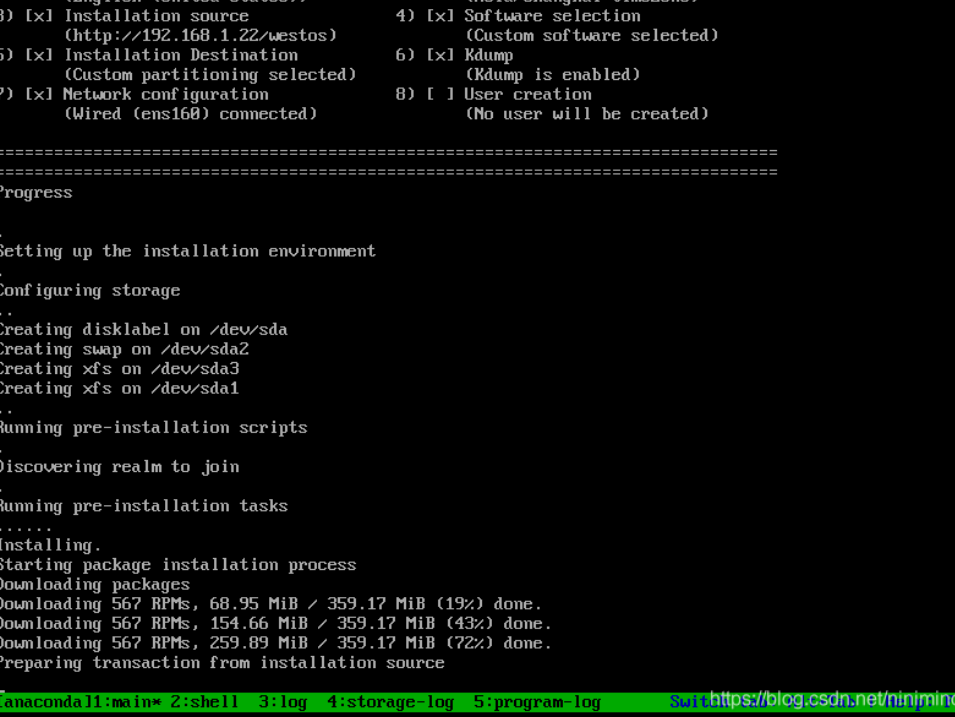This screenshot has width=955, height=717.
Task: Click the 'Progress' heading
Action: (36, 192)
